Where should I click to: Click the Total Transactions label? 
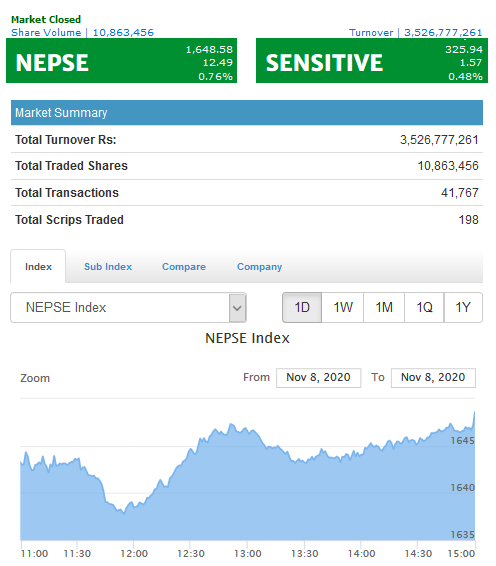(x=67, y=193)
